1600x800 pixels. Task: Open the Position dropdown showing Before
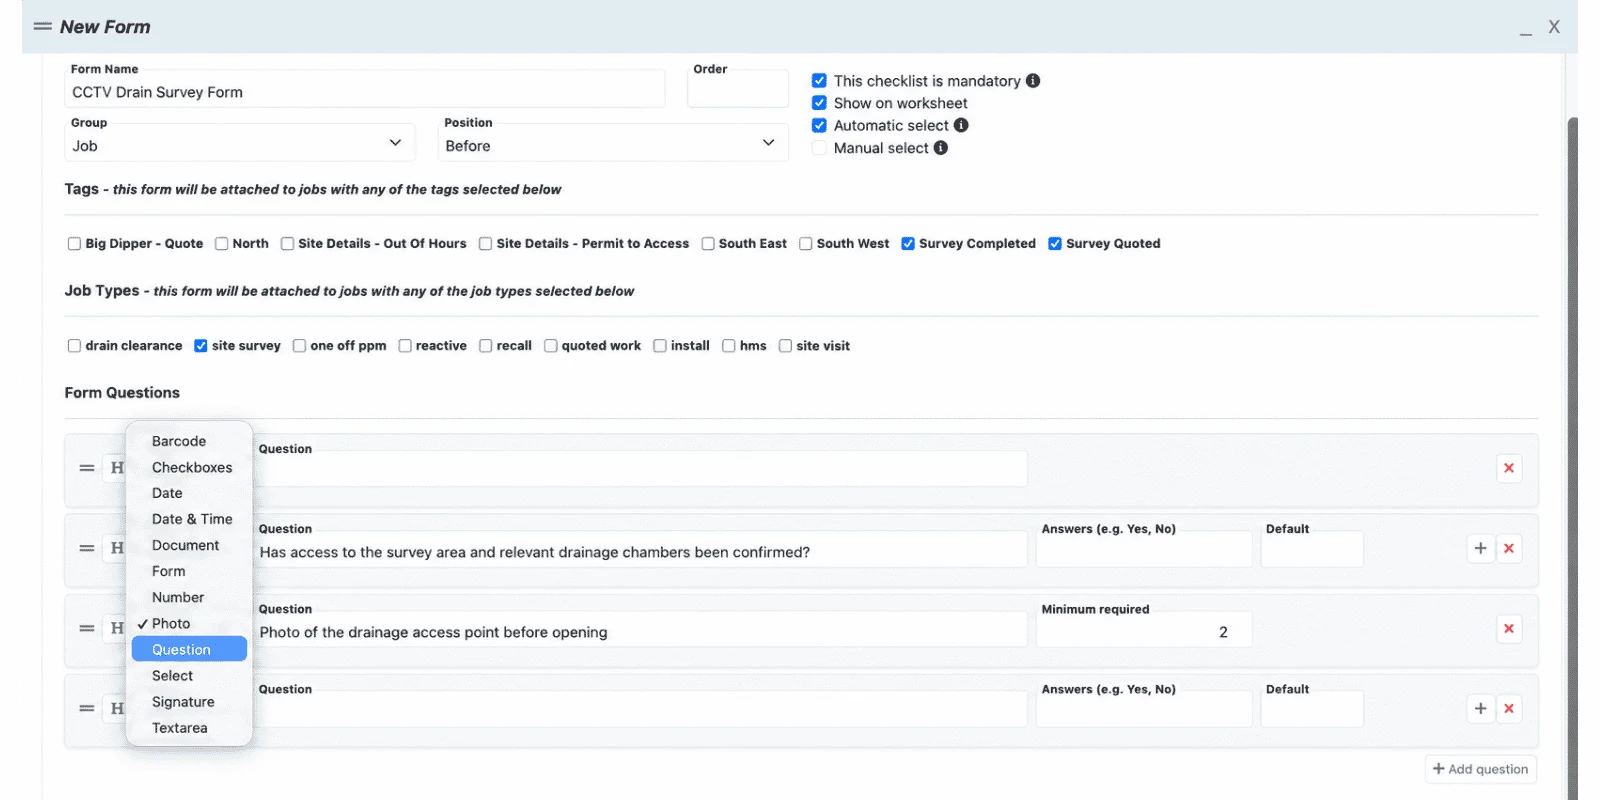(x=612, y=145)
